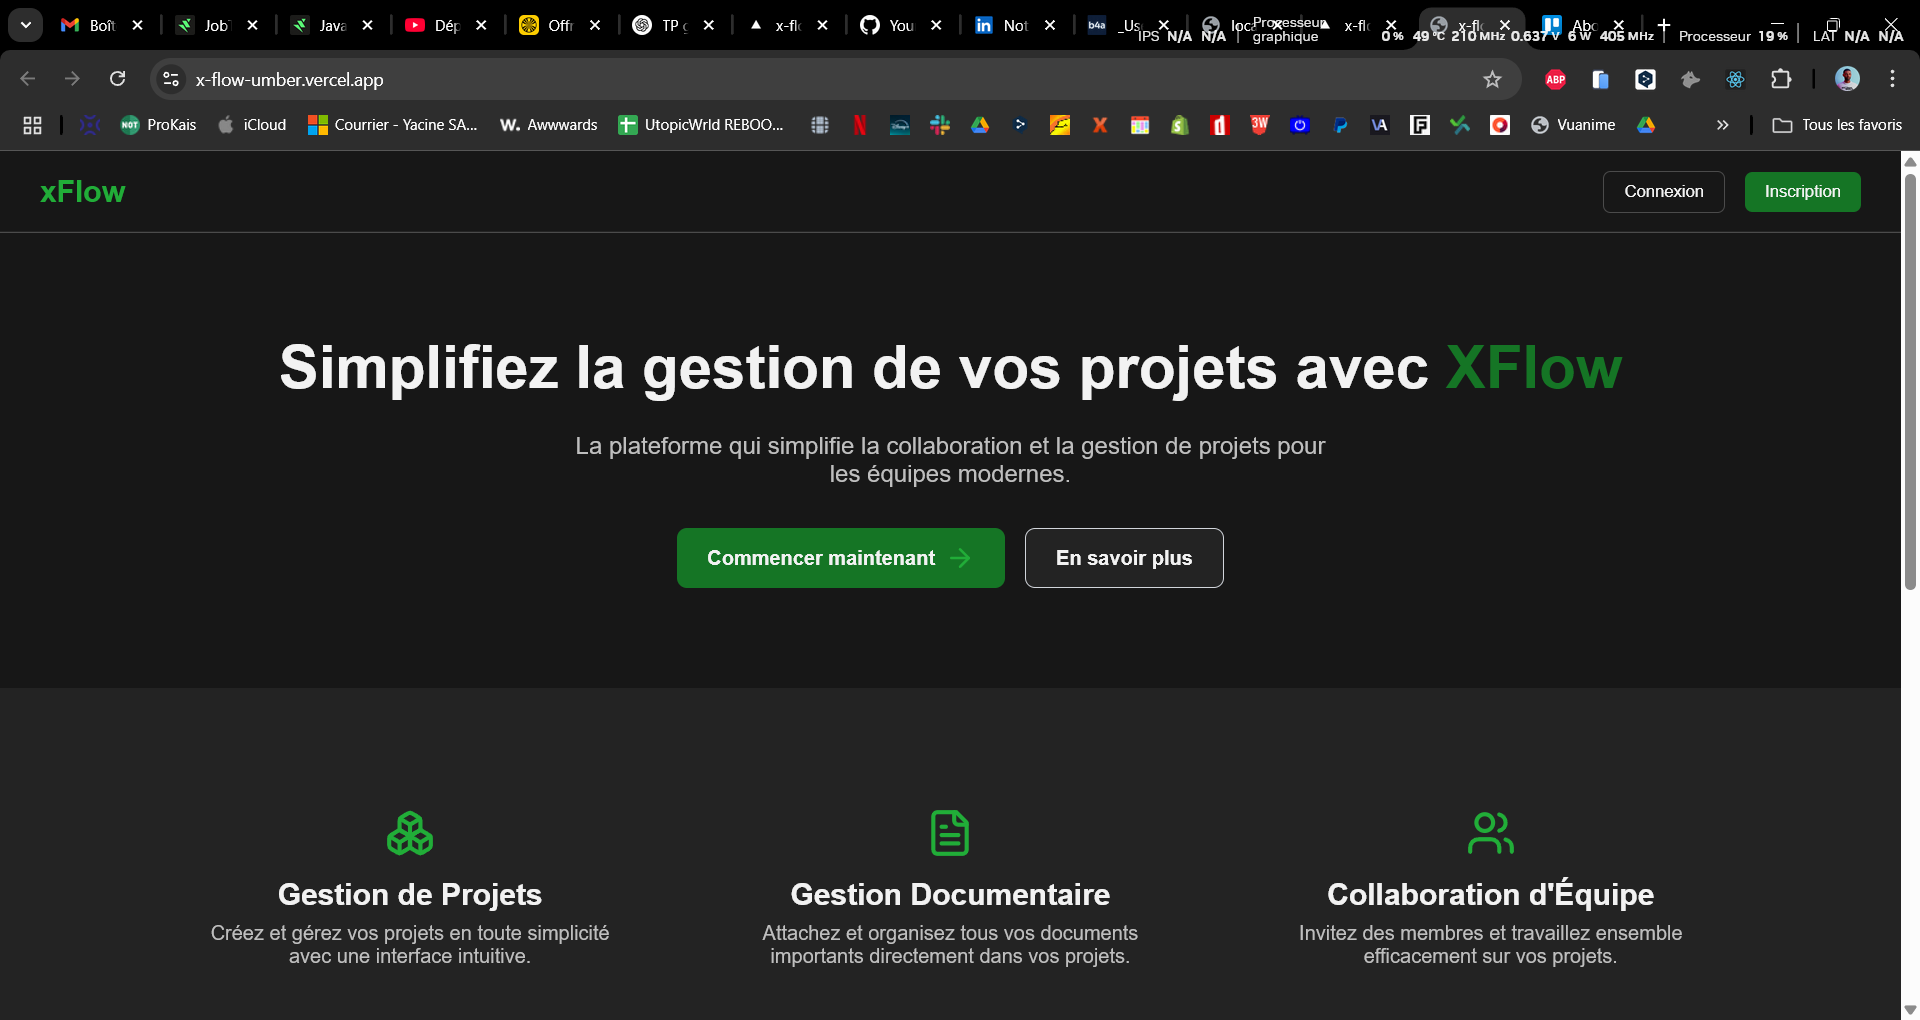Click the React Developer Tools extension icon
Screen dimensions: 1920x1020
[1735, 80]
